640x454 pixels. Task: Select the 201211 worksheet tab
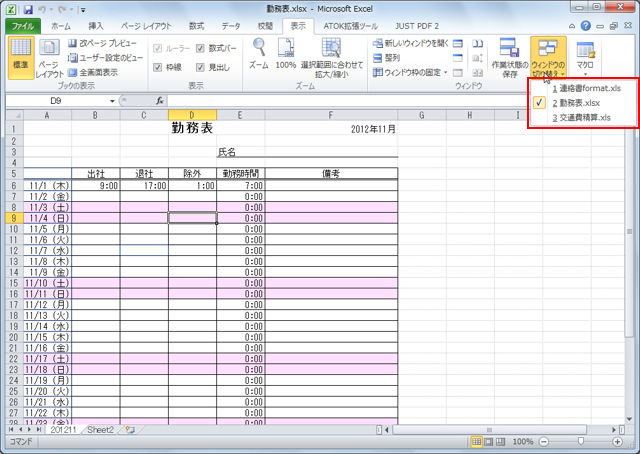pyautogui.click(x=63, y=430)
